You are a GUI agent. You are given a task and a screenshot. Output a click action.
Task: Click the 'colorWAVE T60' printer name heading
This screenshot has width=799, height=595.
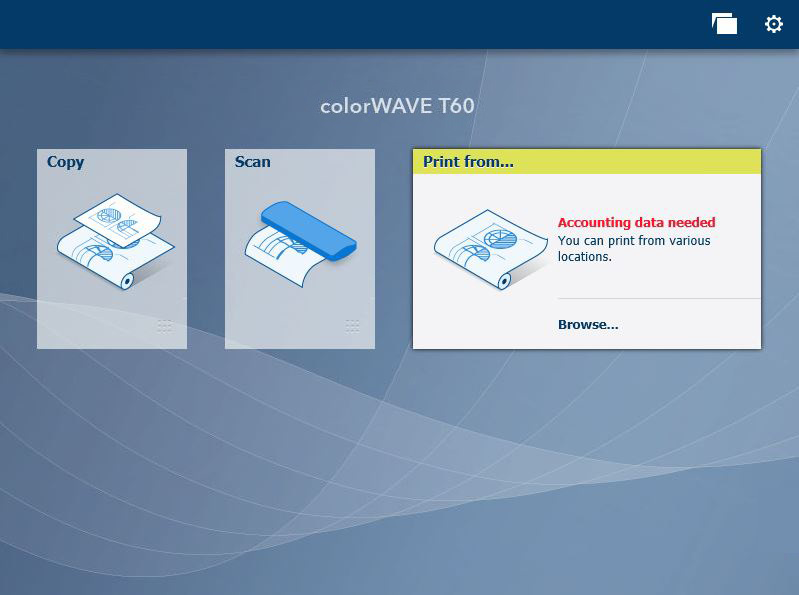pyautogui.click(x=397, y=106)
